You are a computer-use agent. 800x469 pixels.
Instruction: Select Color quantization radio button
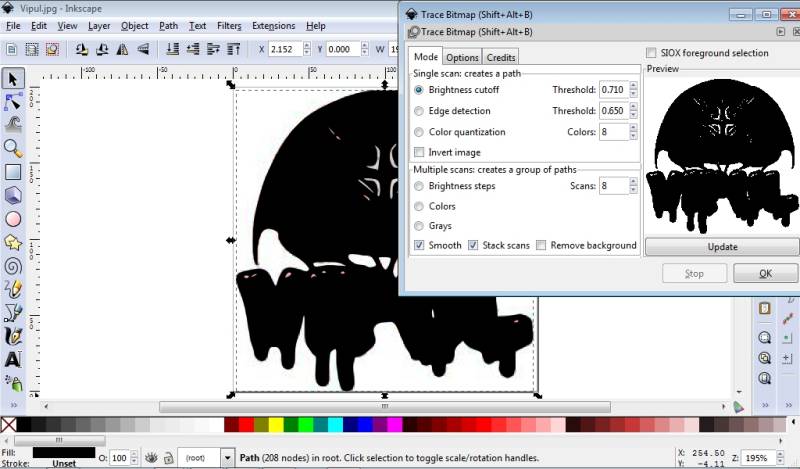419,132
